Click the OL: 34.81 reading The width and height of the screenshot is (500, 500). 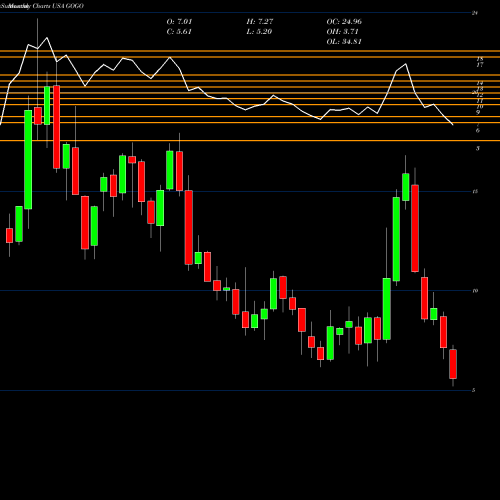(344, 42)
